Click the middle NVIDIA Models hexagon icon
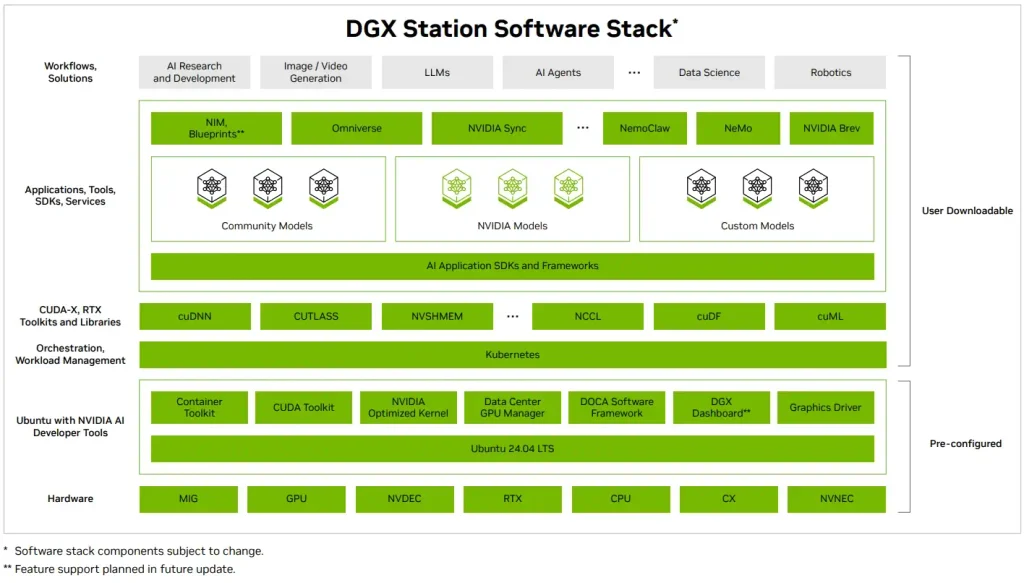The width and height of the screenshot is (1024, 583). pyautogui.click(x=513, y=189)
